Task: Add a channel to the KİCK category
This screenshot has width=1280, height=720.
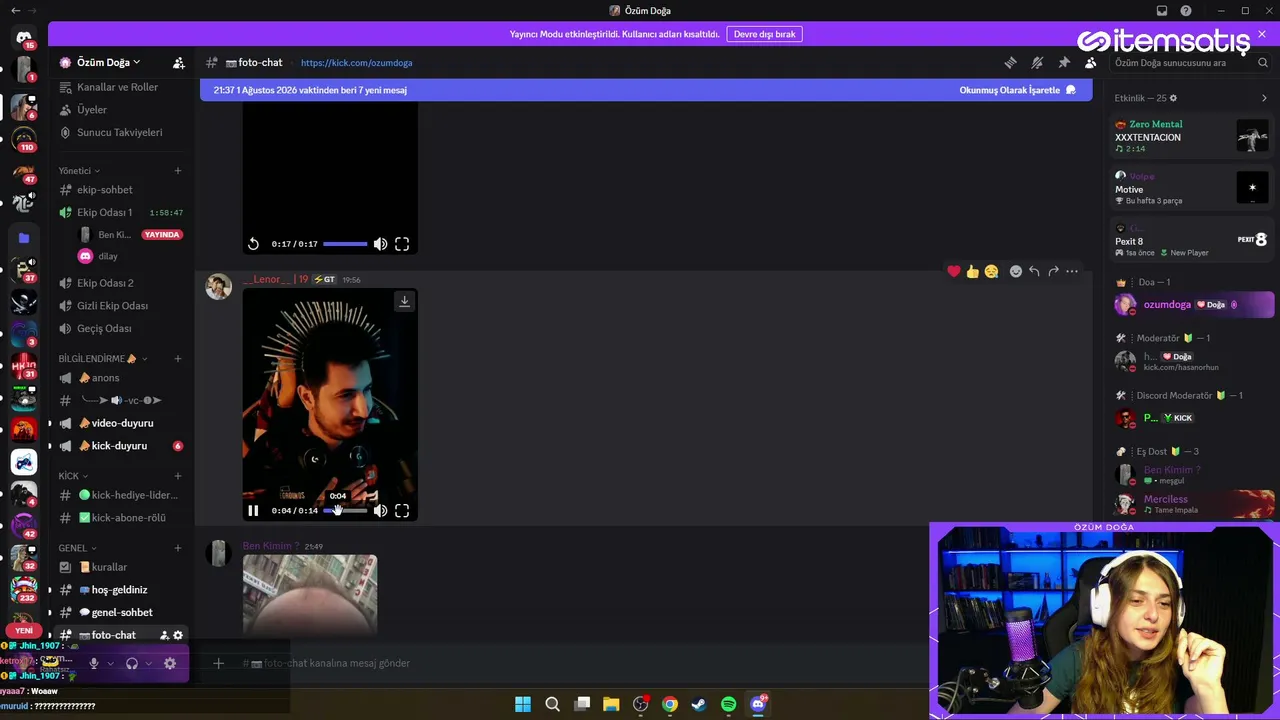Action: 178,476
